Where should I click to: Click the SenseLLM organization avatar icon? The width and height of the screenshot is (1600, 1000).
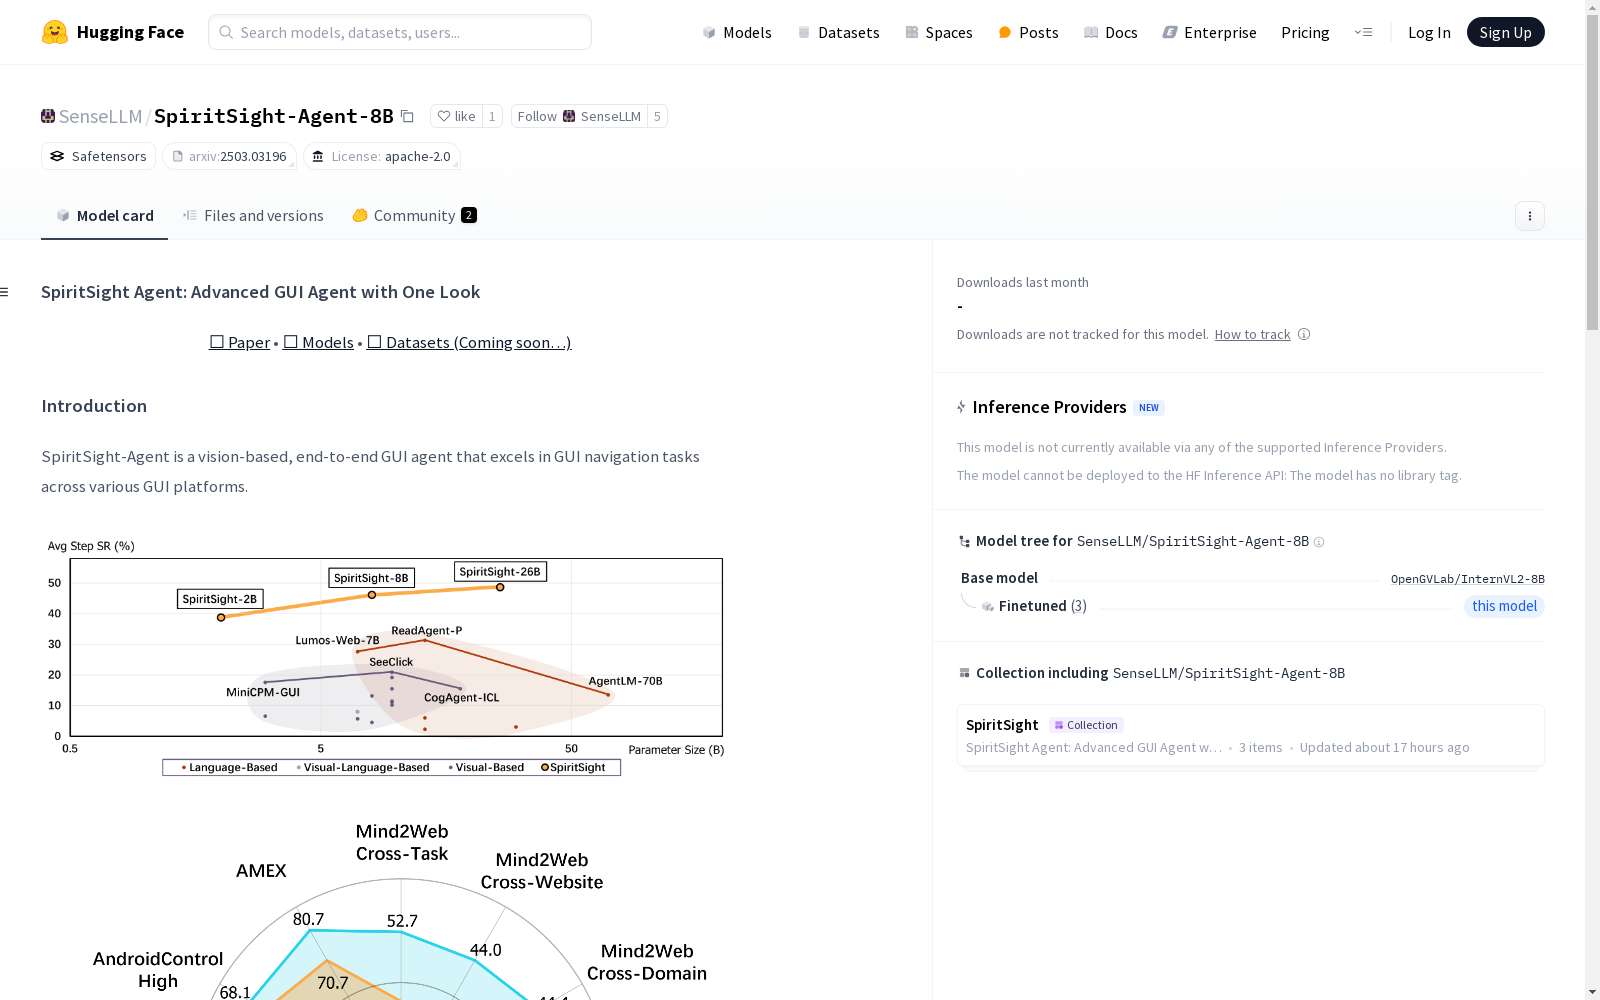click(48, 116)
